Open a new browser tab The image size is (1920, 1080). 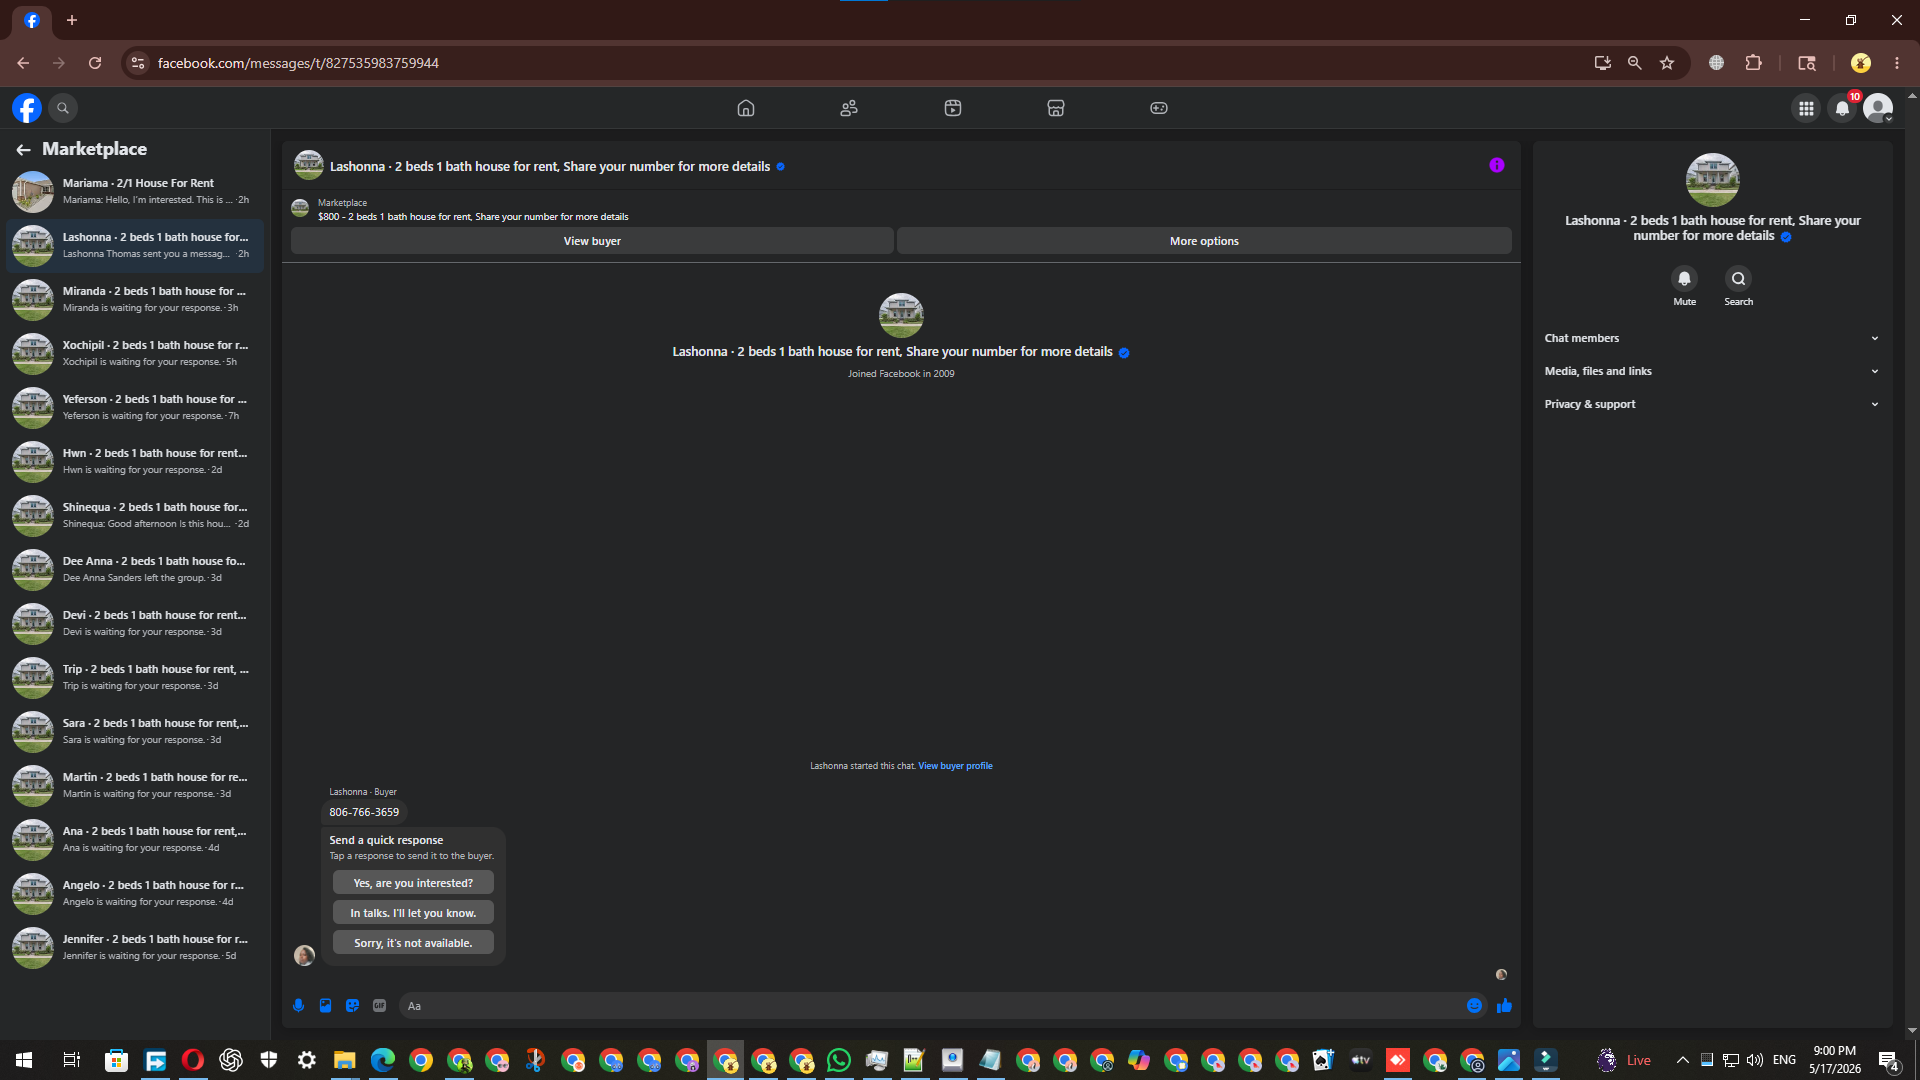pyautogui.click(x=72, y=20)
